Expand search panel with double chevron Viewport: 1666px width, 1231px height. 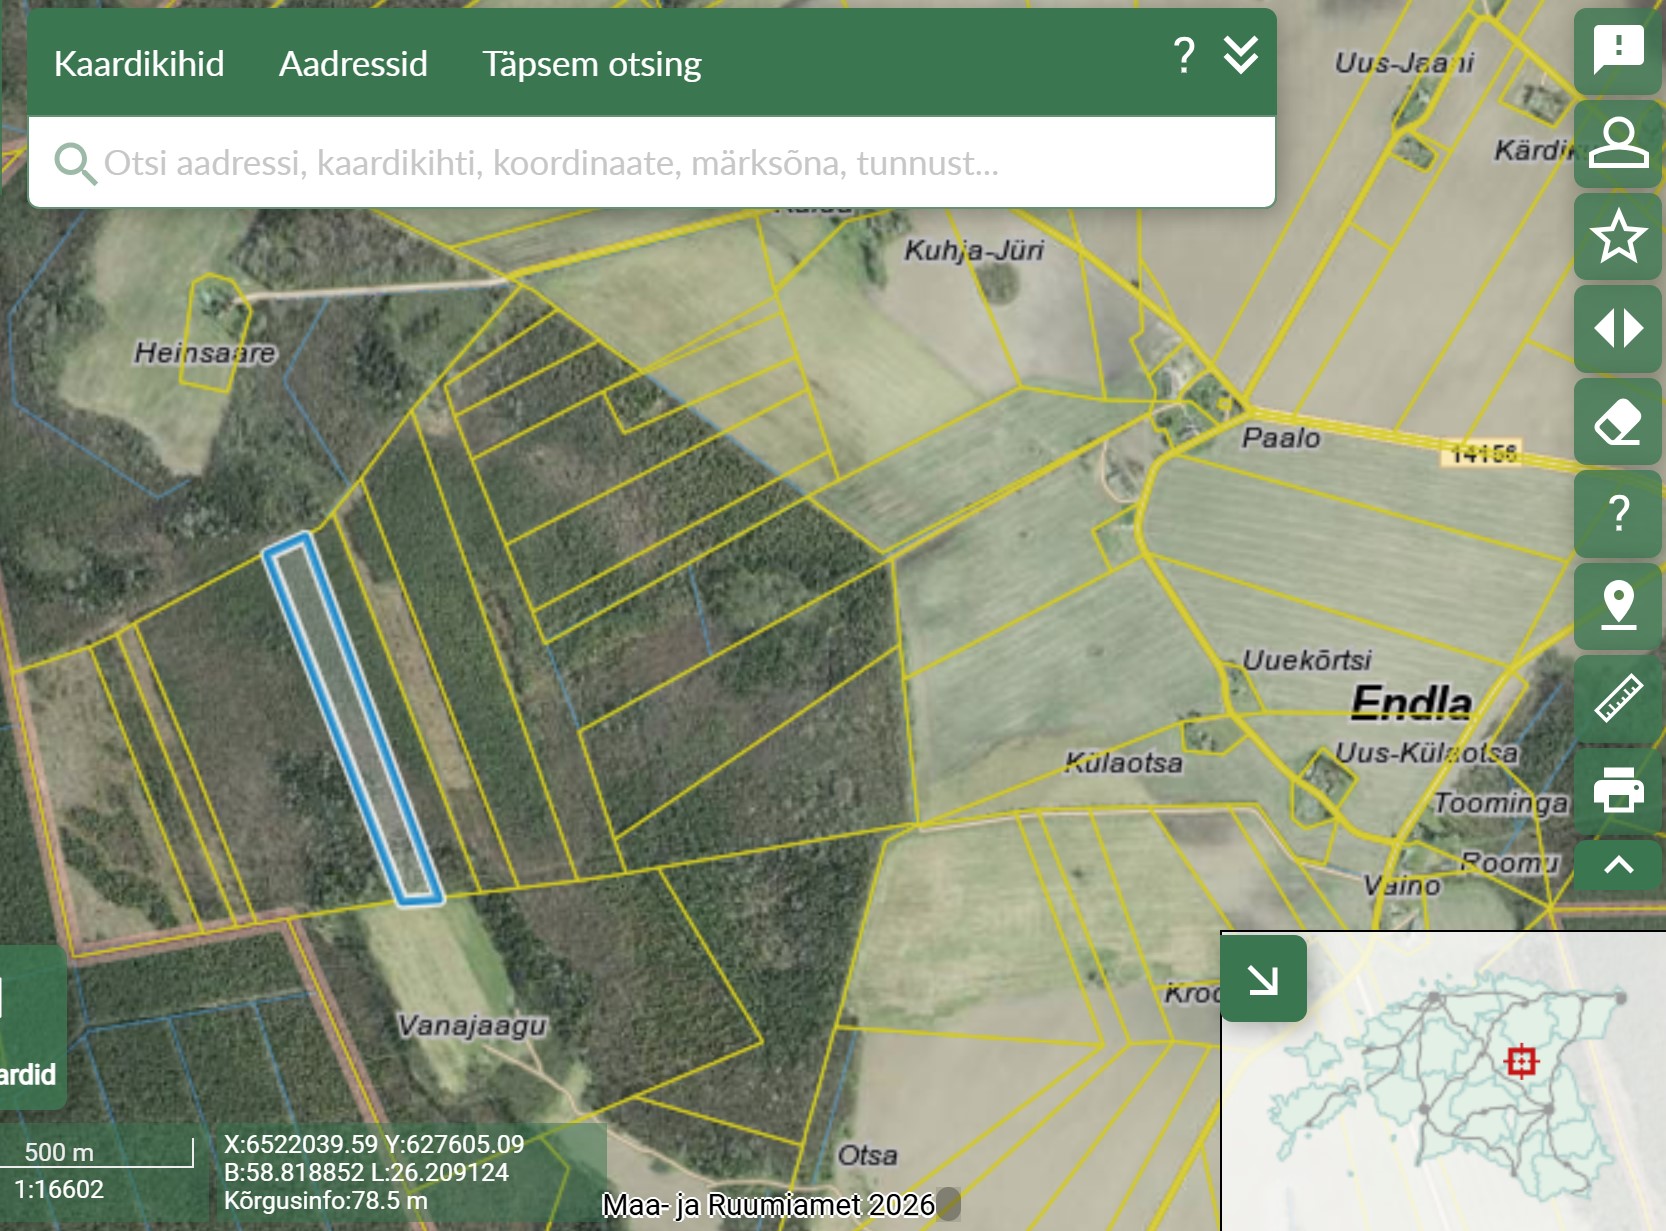click(x=1241, y=55)
